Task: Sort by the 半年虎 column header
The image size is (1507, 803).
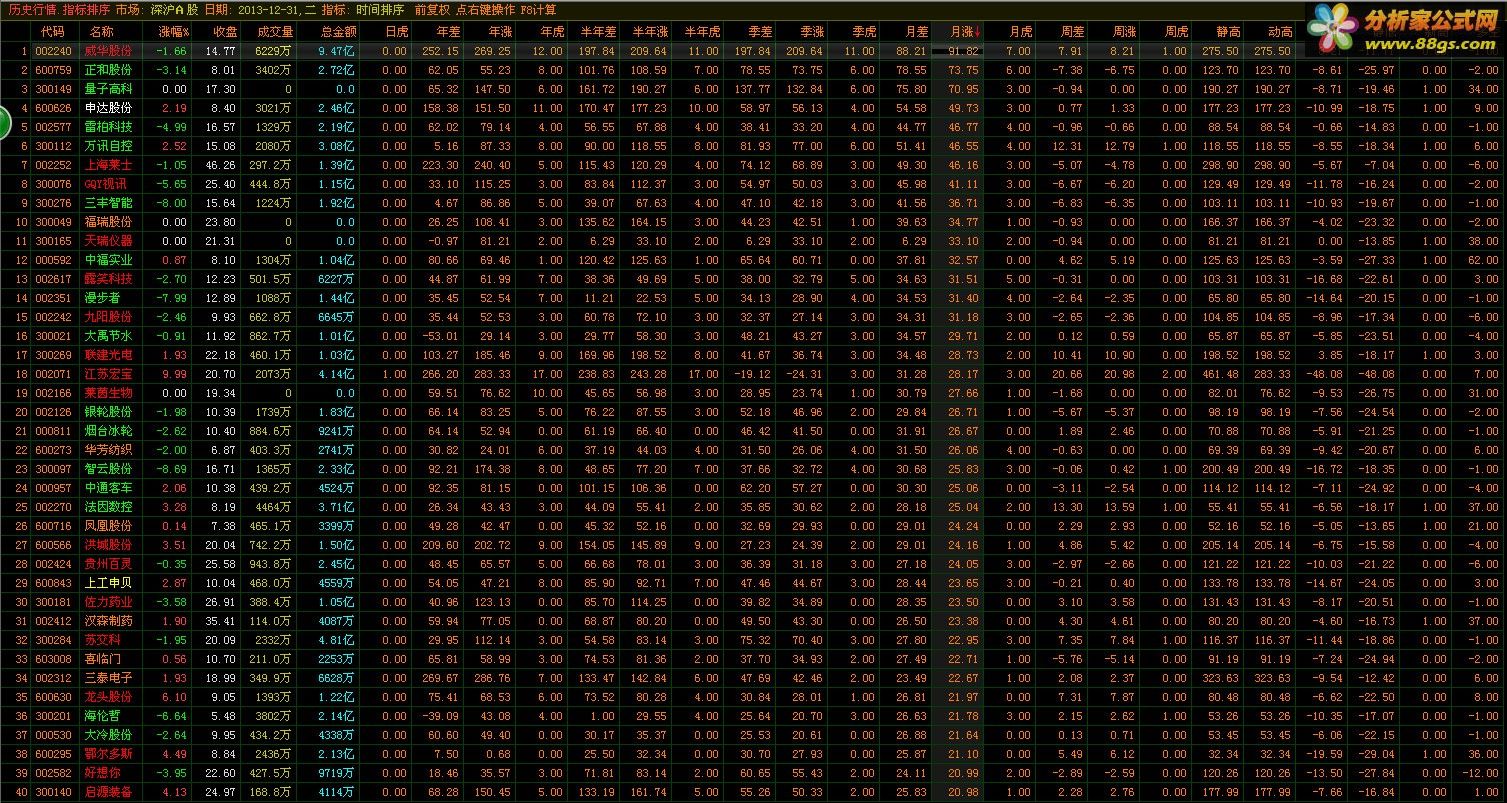Action: (702, 32)
